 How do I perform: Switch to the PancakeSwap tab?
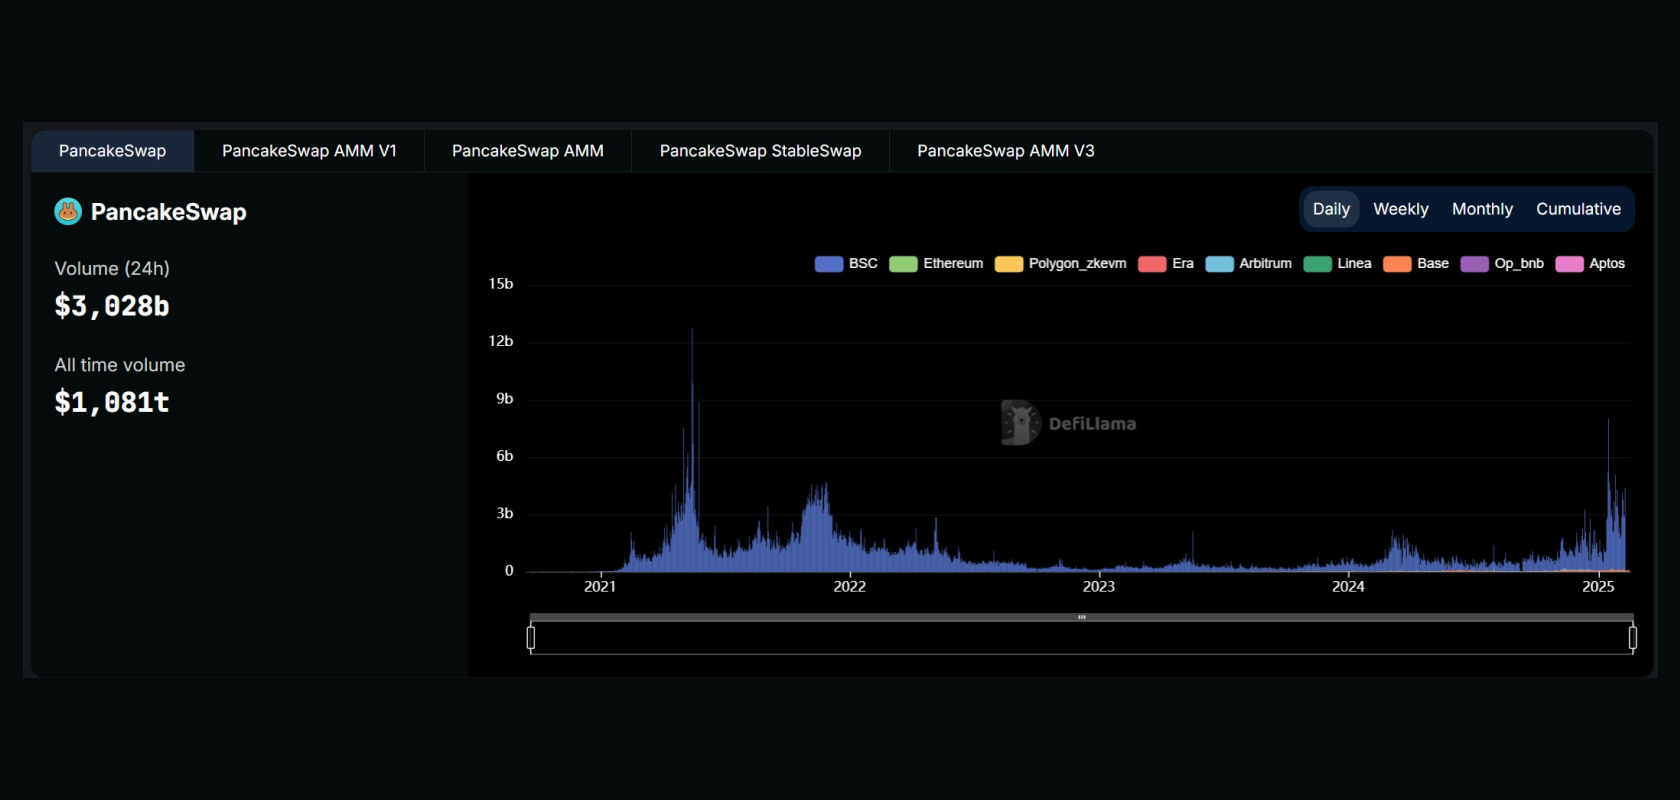pyautogui.click(x=113, y=151)
